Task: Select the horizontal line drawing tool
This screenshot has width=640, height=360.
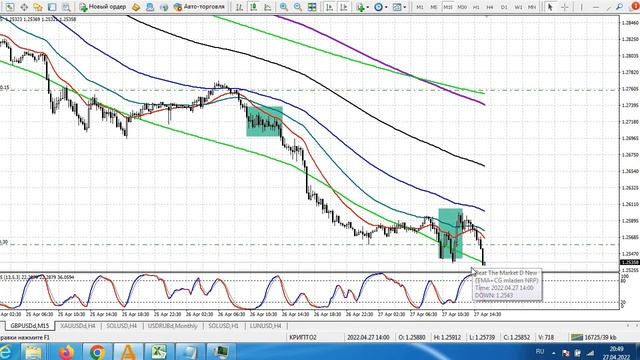Action: (596, 7)
